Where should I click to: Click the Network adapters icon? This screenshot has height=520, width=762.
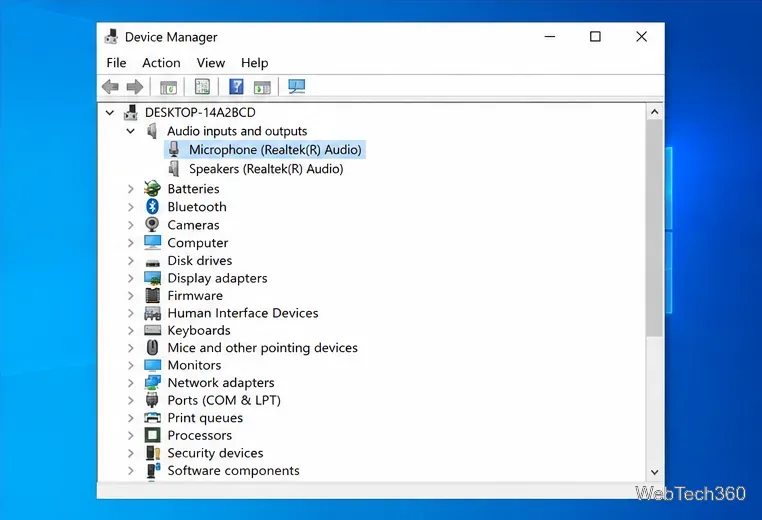click(153, 382)
